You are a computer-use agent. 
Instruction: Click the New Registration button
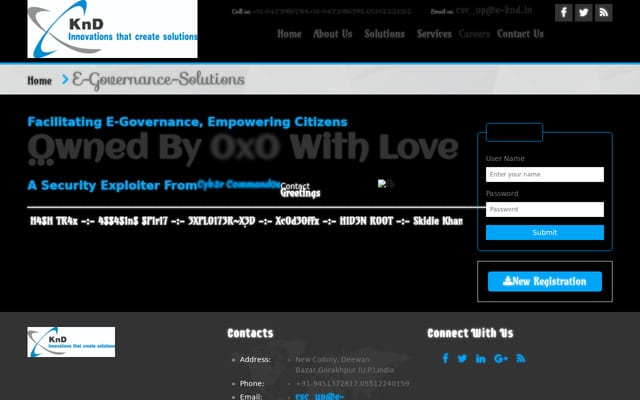[544, 281]
